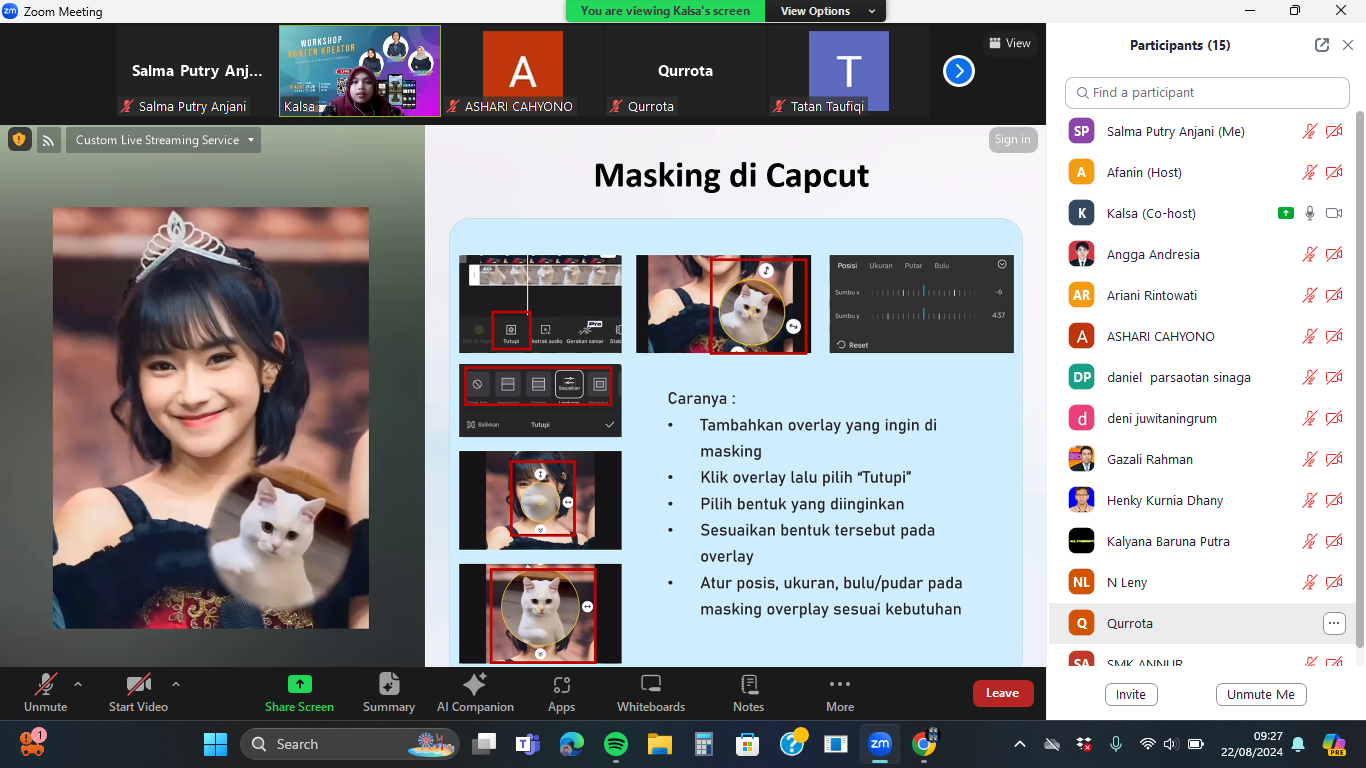Viewport: 1366px width, 768px height.
Task: Open the More options menu
Action: pos(840,692)
